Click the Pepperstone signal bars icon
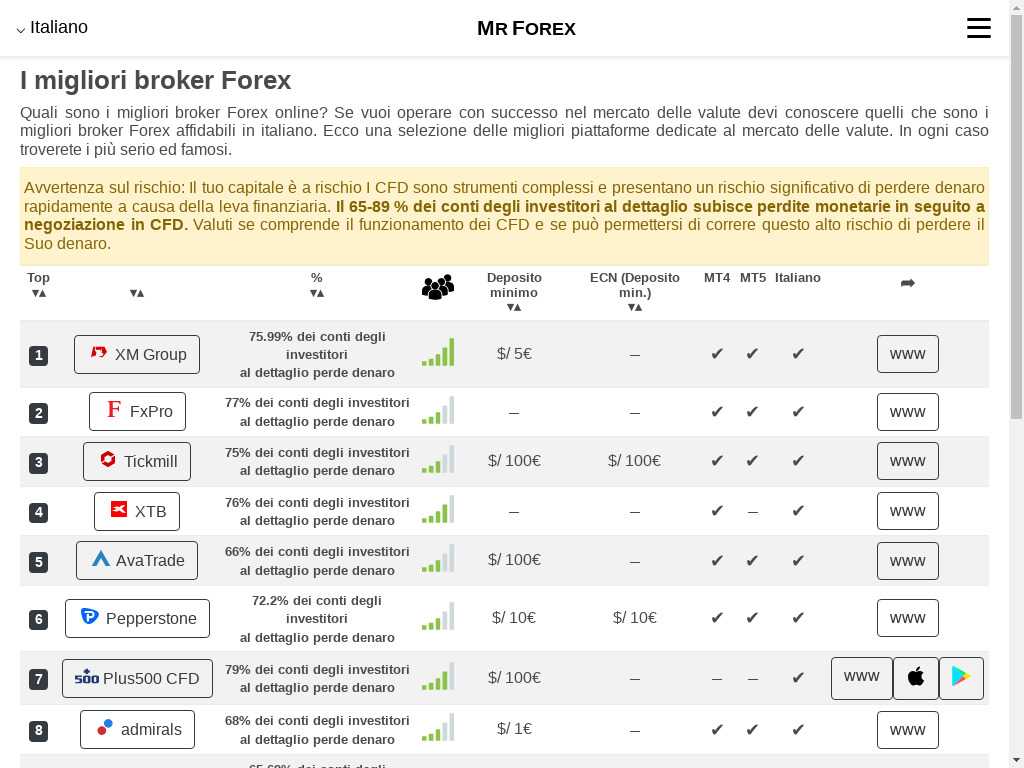This screenshot has height=768, width=1024. (x=437, y=617)
